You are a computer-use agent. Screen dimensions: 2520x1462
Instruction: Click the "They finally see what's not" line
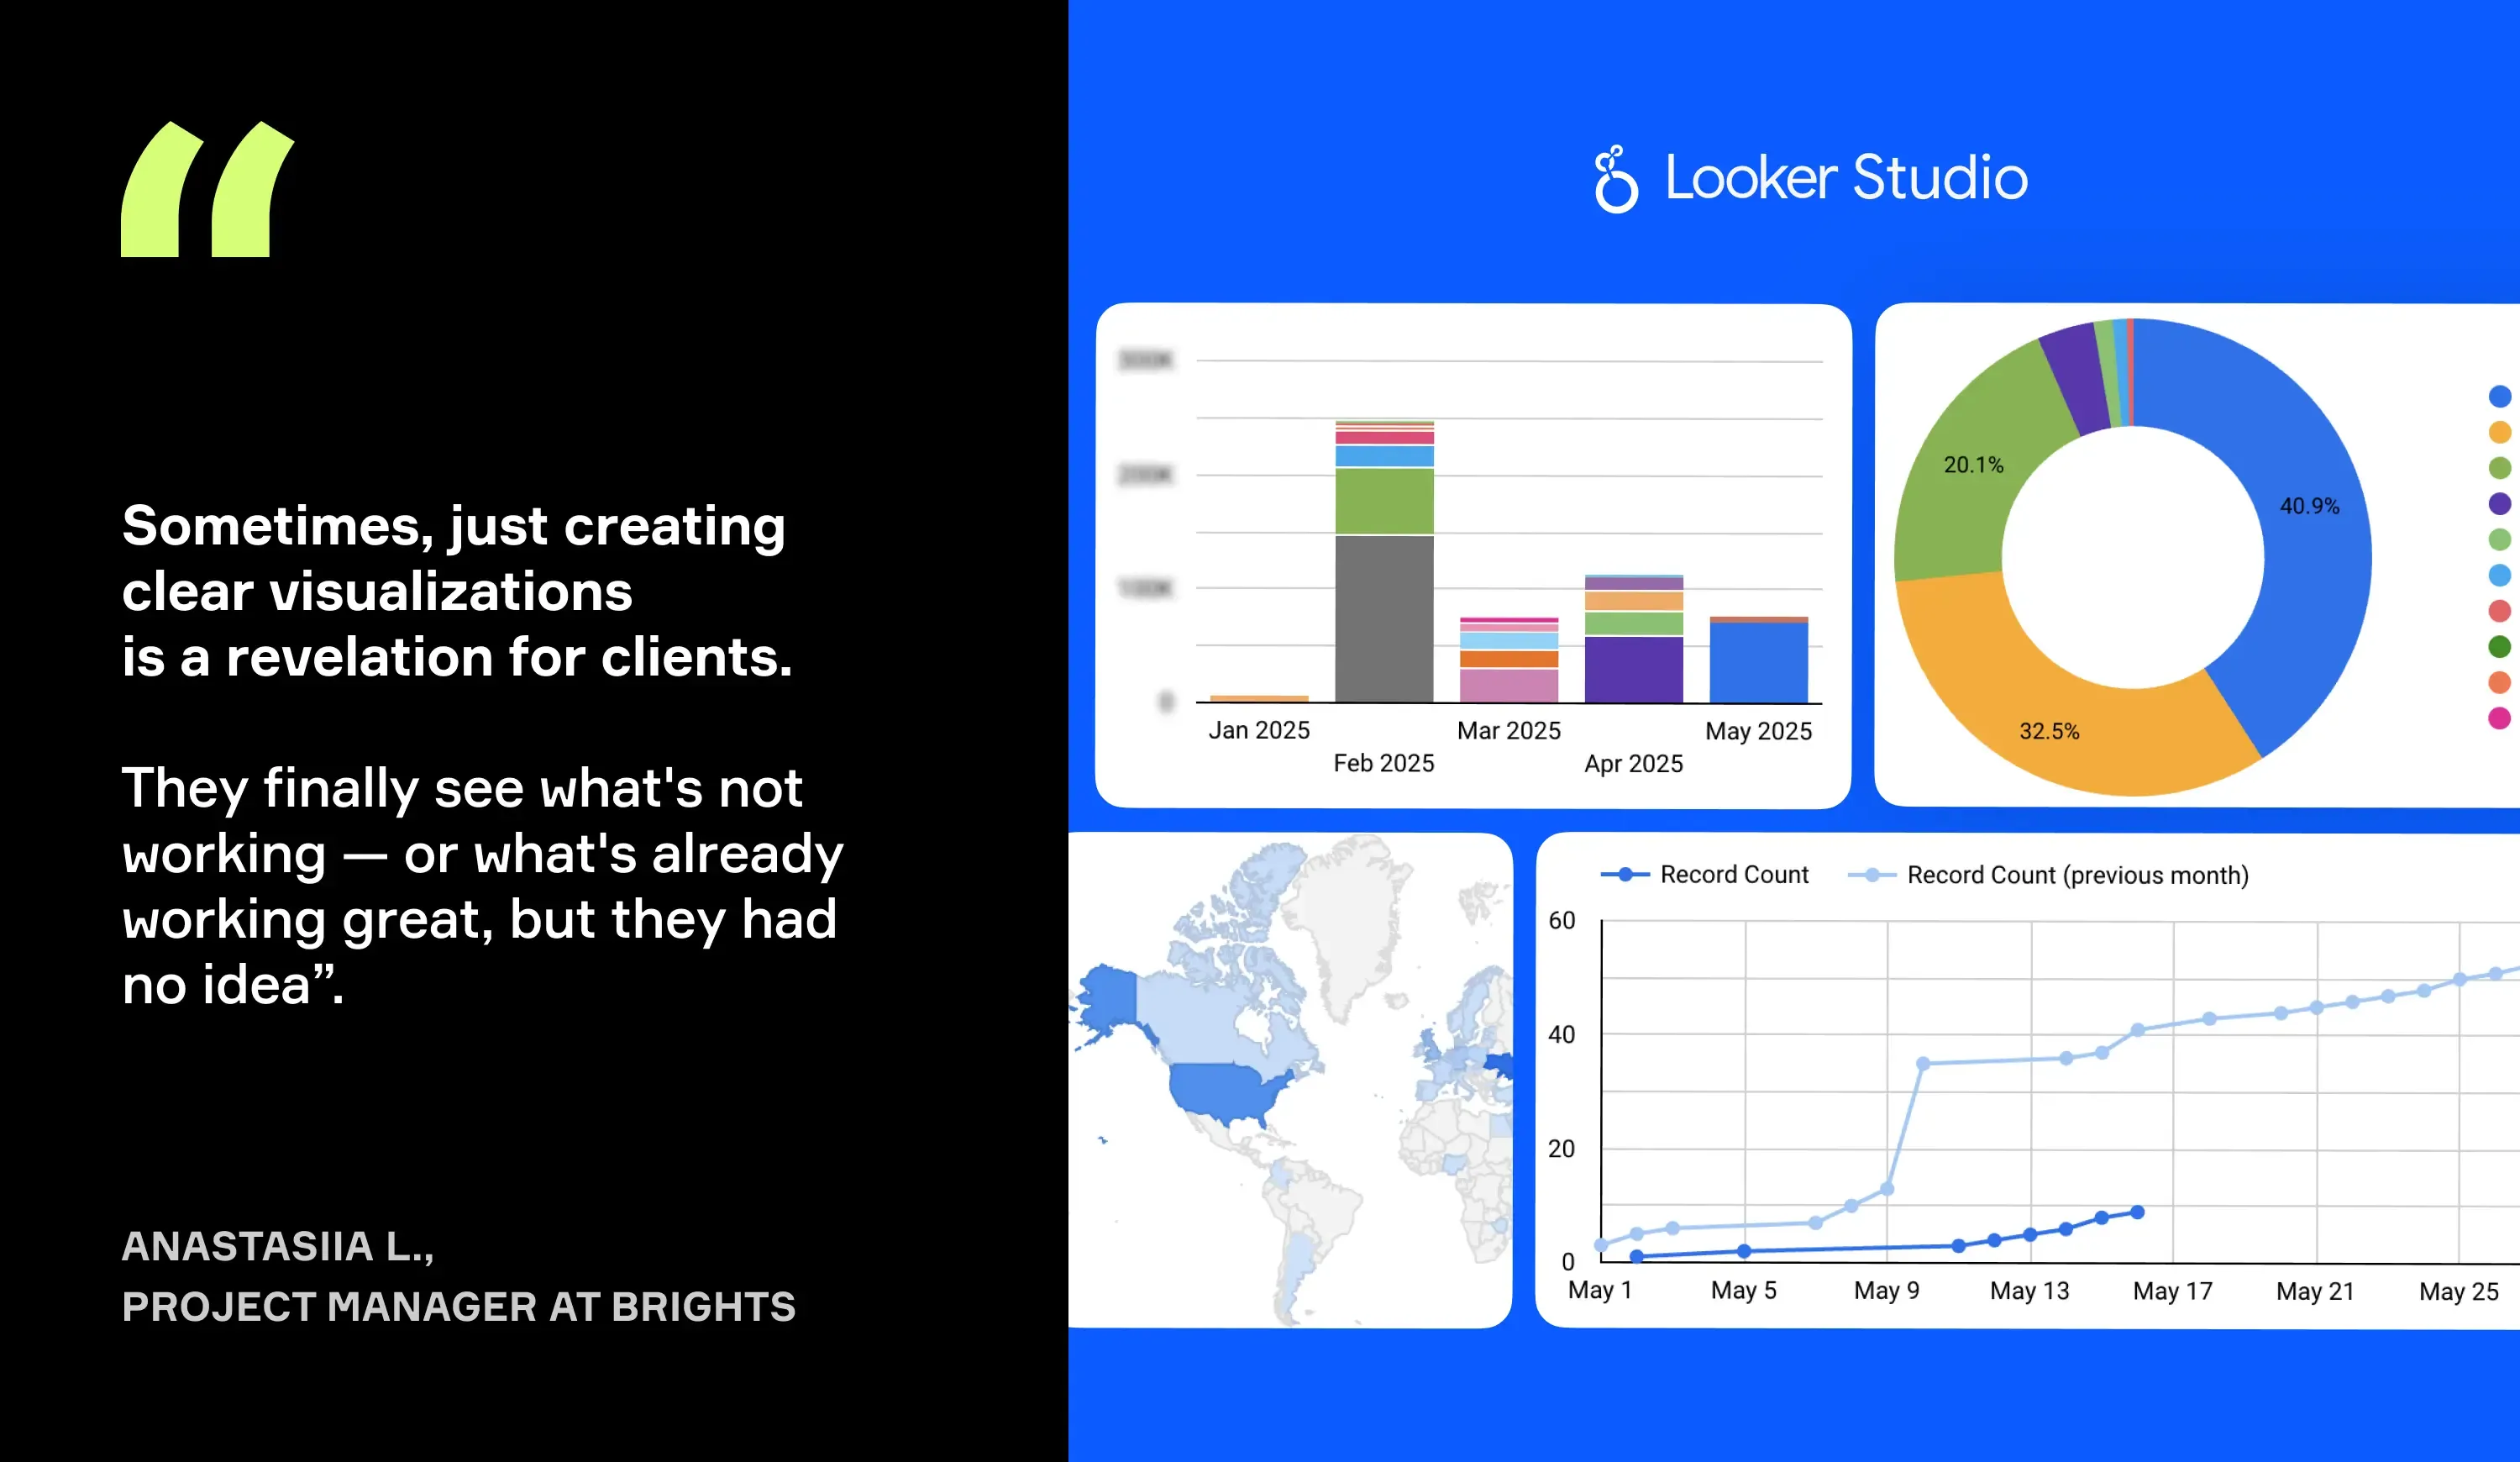pyautogui.click(x=462, y=788)
